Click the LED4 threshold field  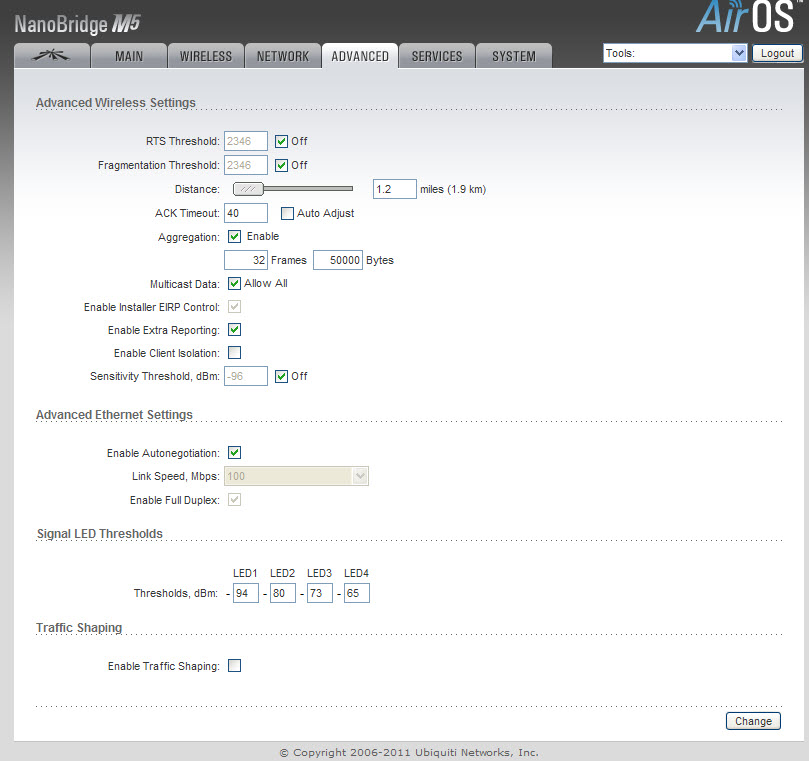[x=357, y=593]
